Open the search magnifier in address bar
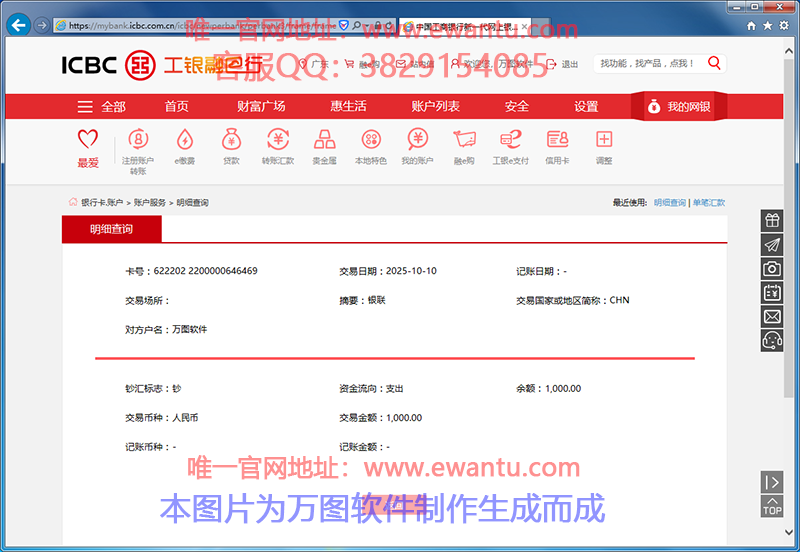The height and width of the screenshot is (552, 800). (357, 24)
